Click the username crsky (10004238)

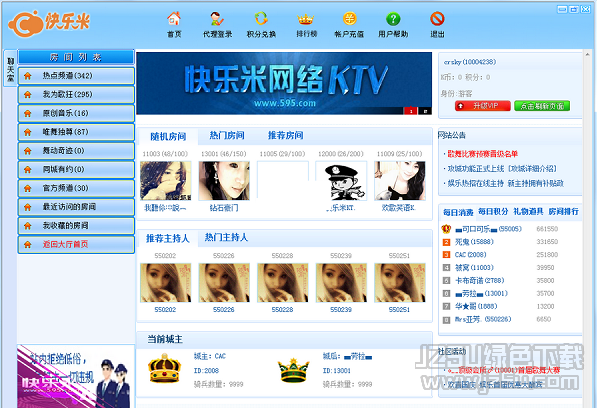coord(470,62)
